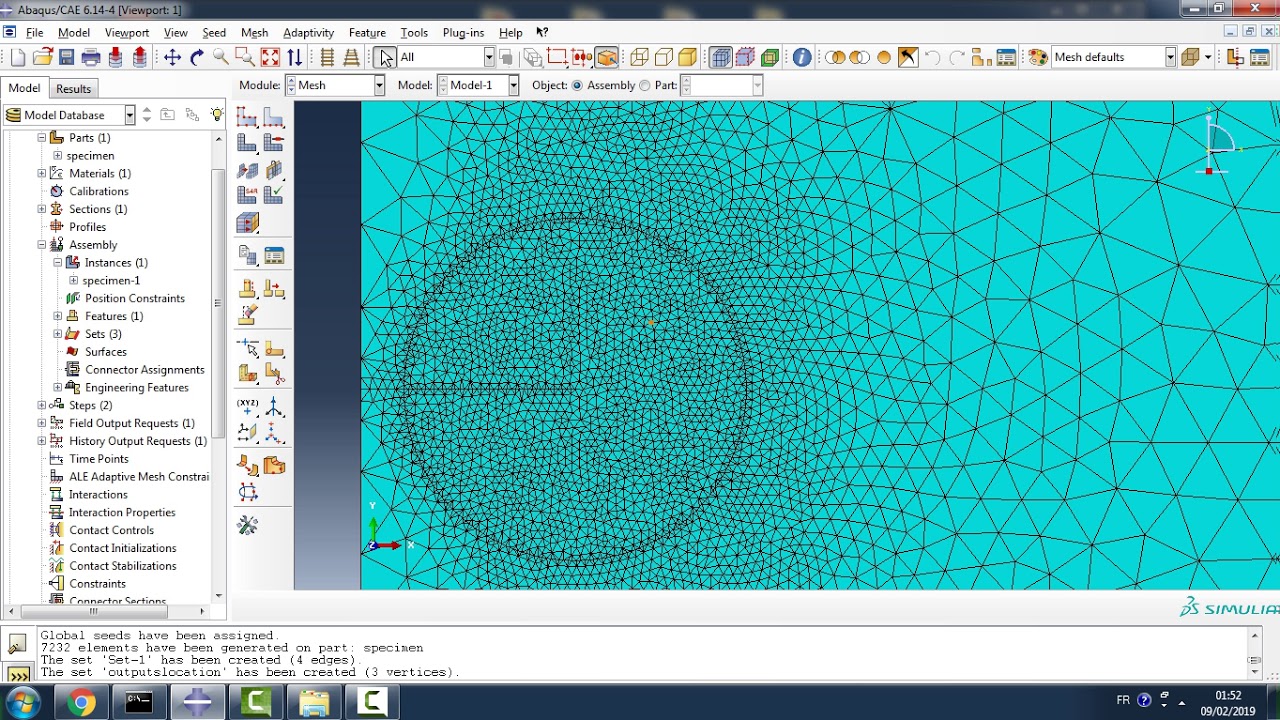Viewport: 1280px width, 720px height.
Task: Click the clock showing 01:52
Action: pyautogui.click(x=1228, y=695)
